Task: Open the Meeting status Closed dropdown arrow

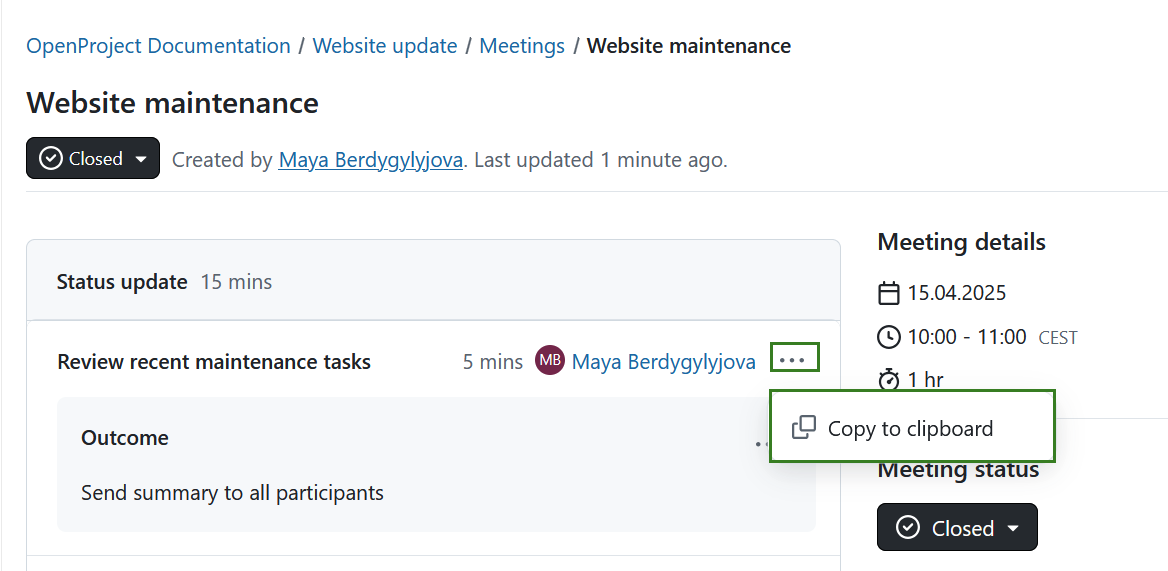Action: click(1013, 528)
